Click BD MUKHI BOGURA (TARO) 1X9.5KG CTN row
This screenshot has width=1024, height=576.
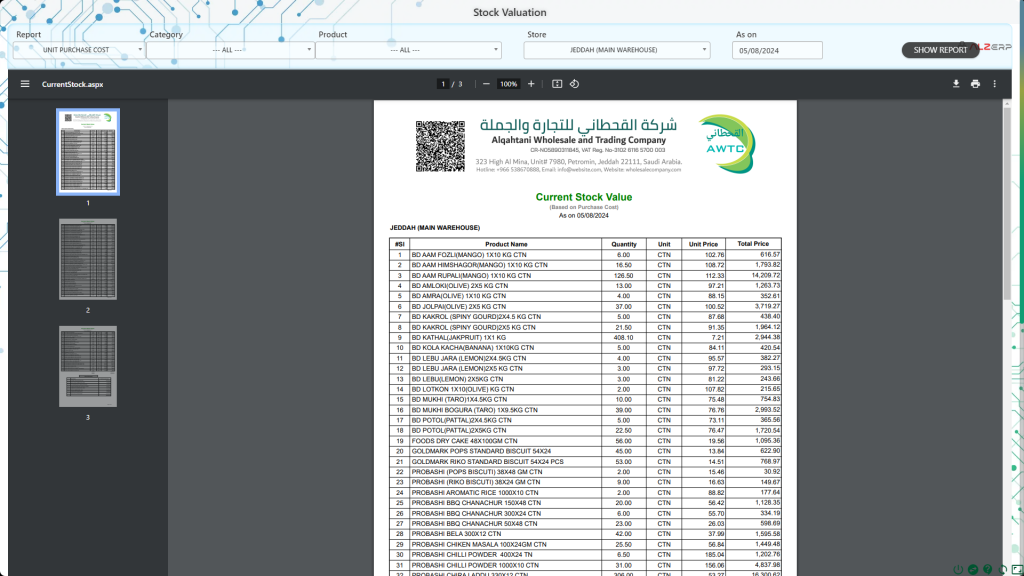[585, 410]
